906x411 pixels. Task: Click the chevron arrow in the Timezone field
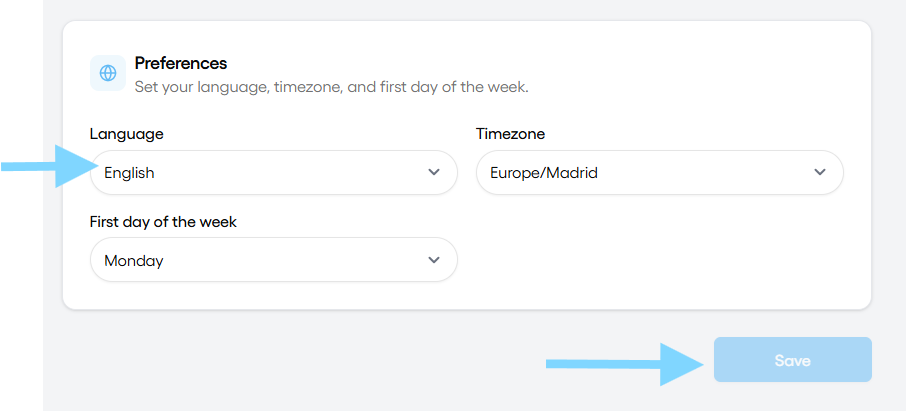pyautogui.click(x=819, y=172)
